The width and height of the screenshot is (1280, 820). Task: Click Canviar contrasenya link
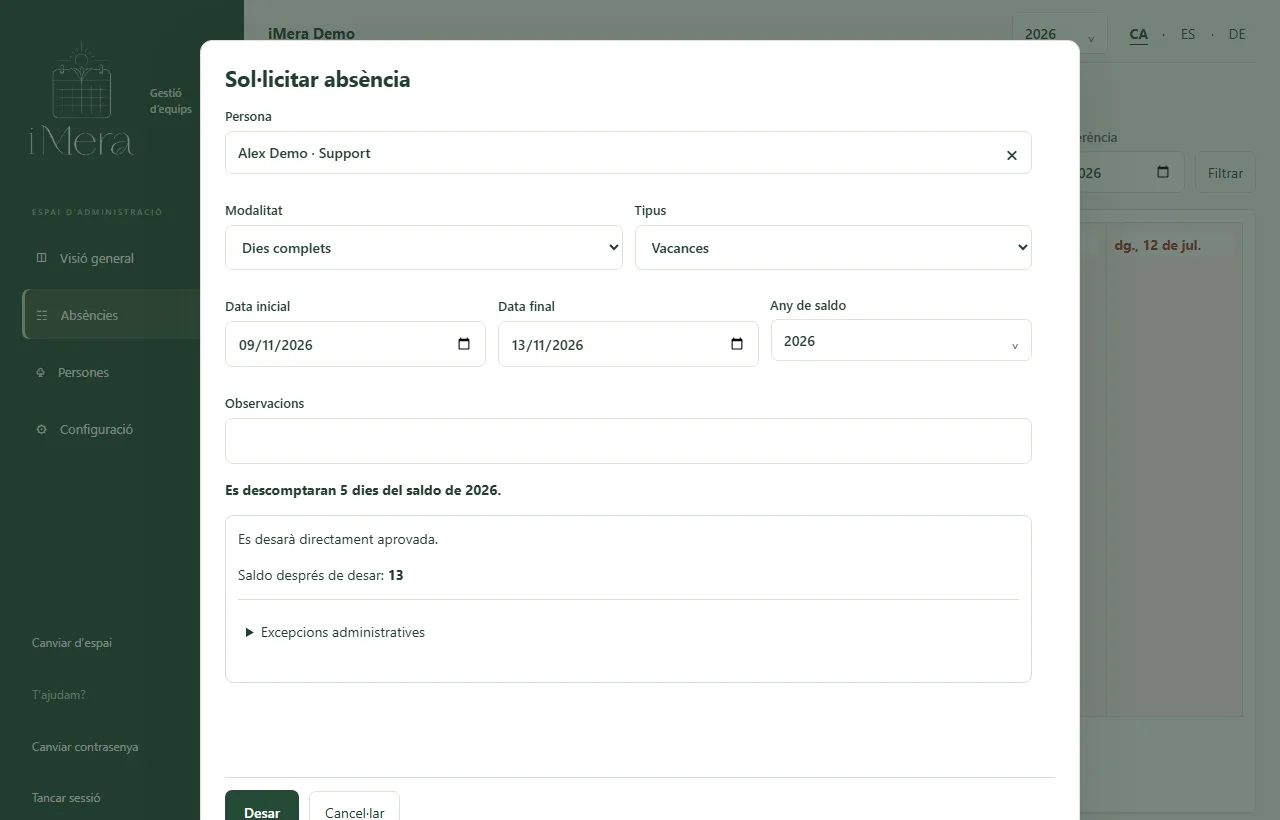coord(85,747)
